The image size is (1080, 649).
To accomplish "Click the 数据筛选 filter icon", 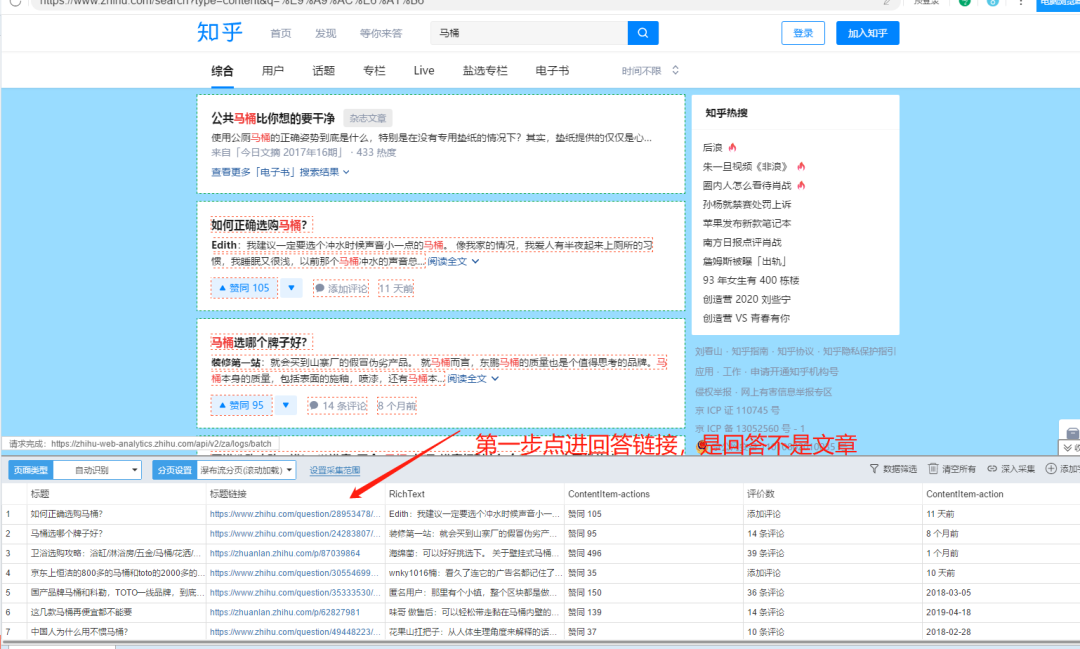I will [875, 468].
